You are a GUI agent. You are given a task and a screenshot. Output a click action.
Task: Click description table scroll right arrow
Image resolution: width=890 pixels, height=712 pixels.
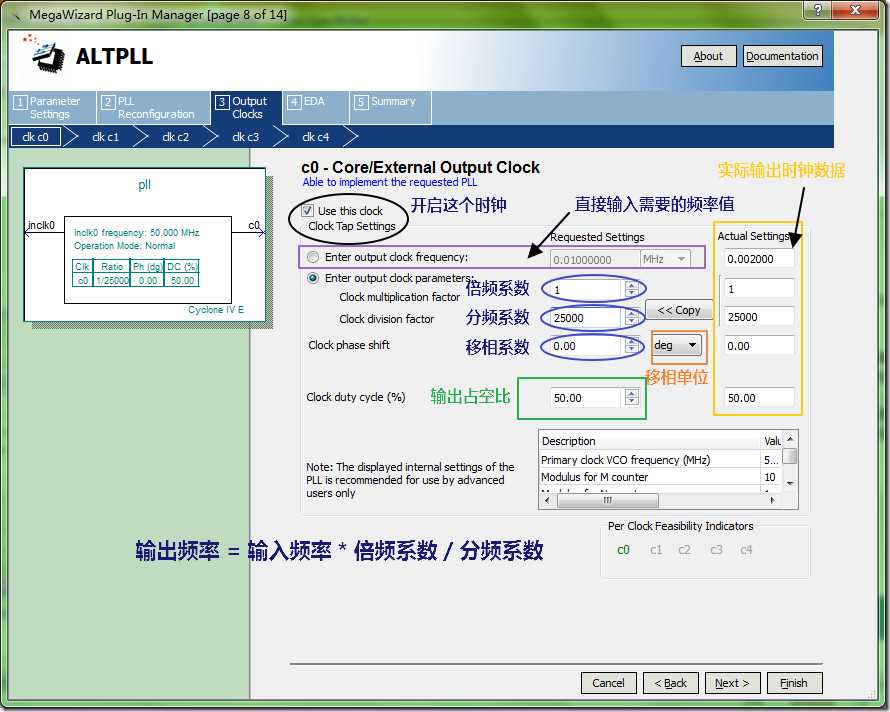[x=772, y=500]
